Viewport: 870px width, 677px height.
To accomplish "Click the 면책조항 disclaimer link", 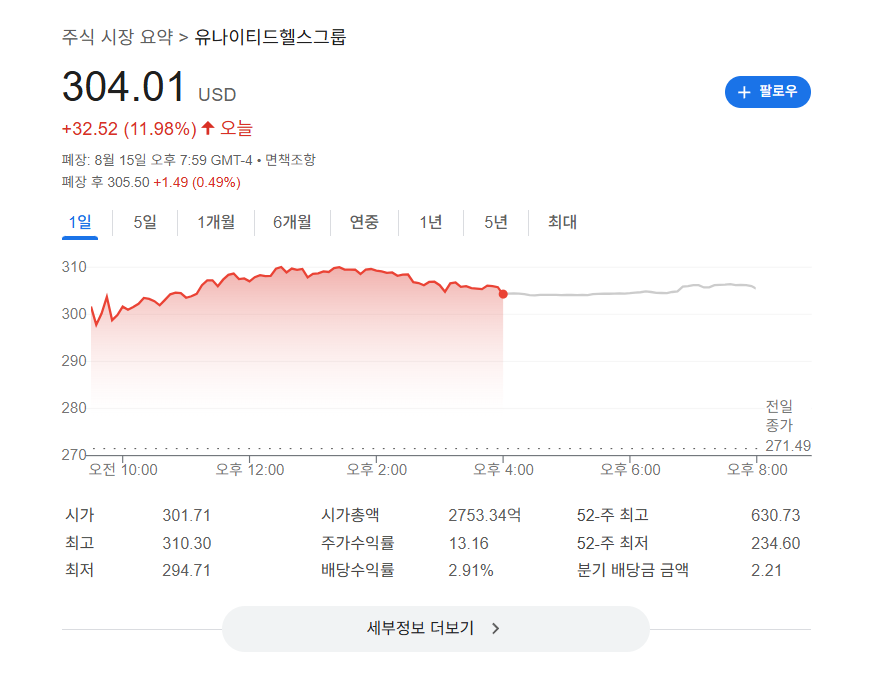I will coord(290,160).
